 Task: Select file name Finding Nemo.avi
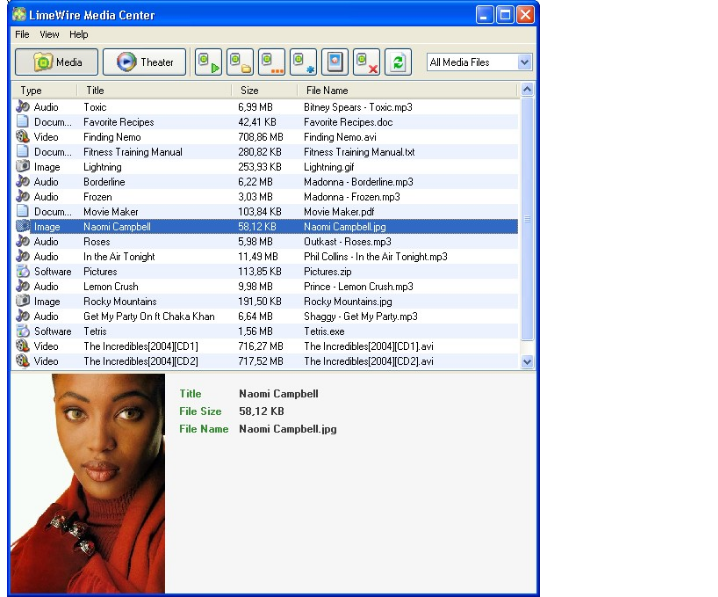coord(340,137)
